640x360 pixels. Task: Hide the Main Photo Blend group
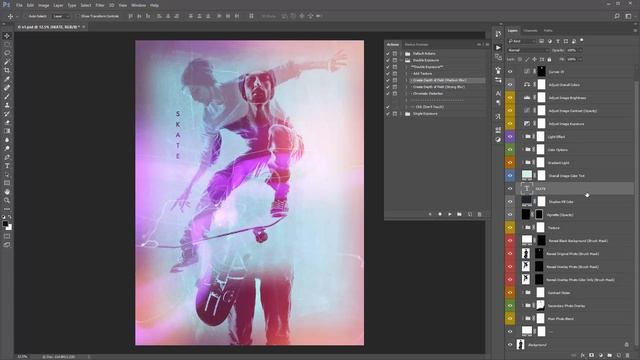510,318
